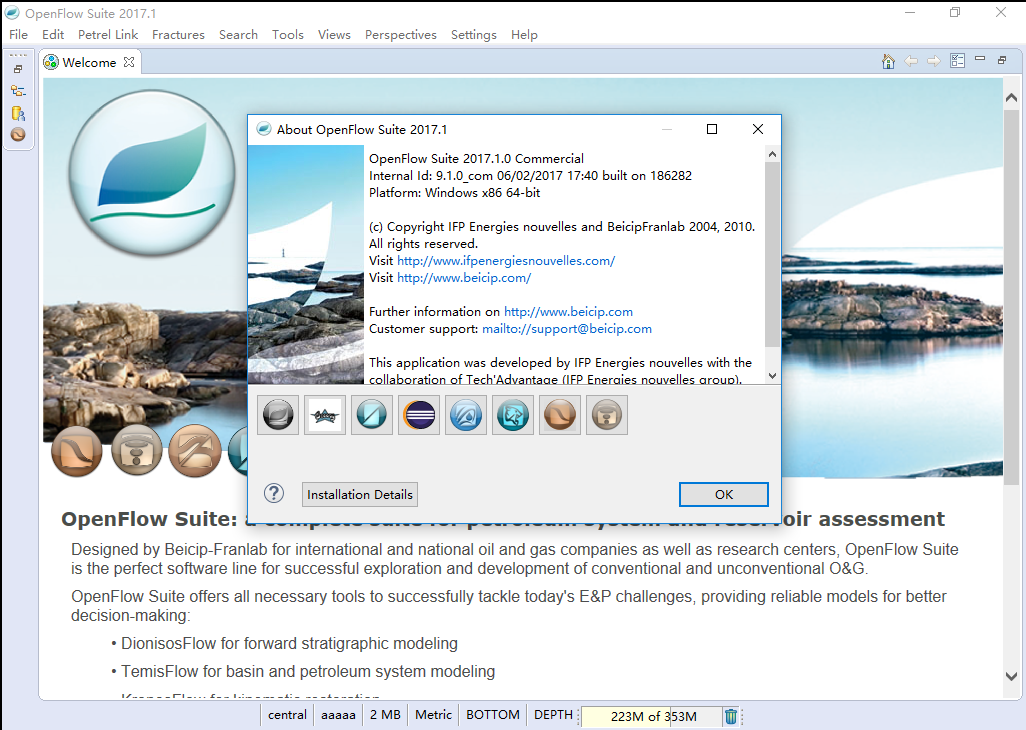Open the database user view in left sidebar

coord(18,113)
